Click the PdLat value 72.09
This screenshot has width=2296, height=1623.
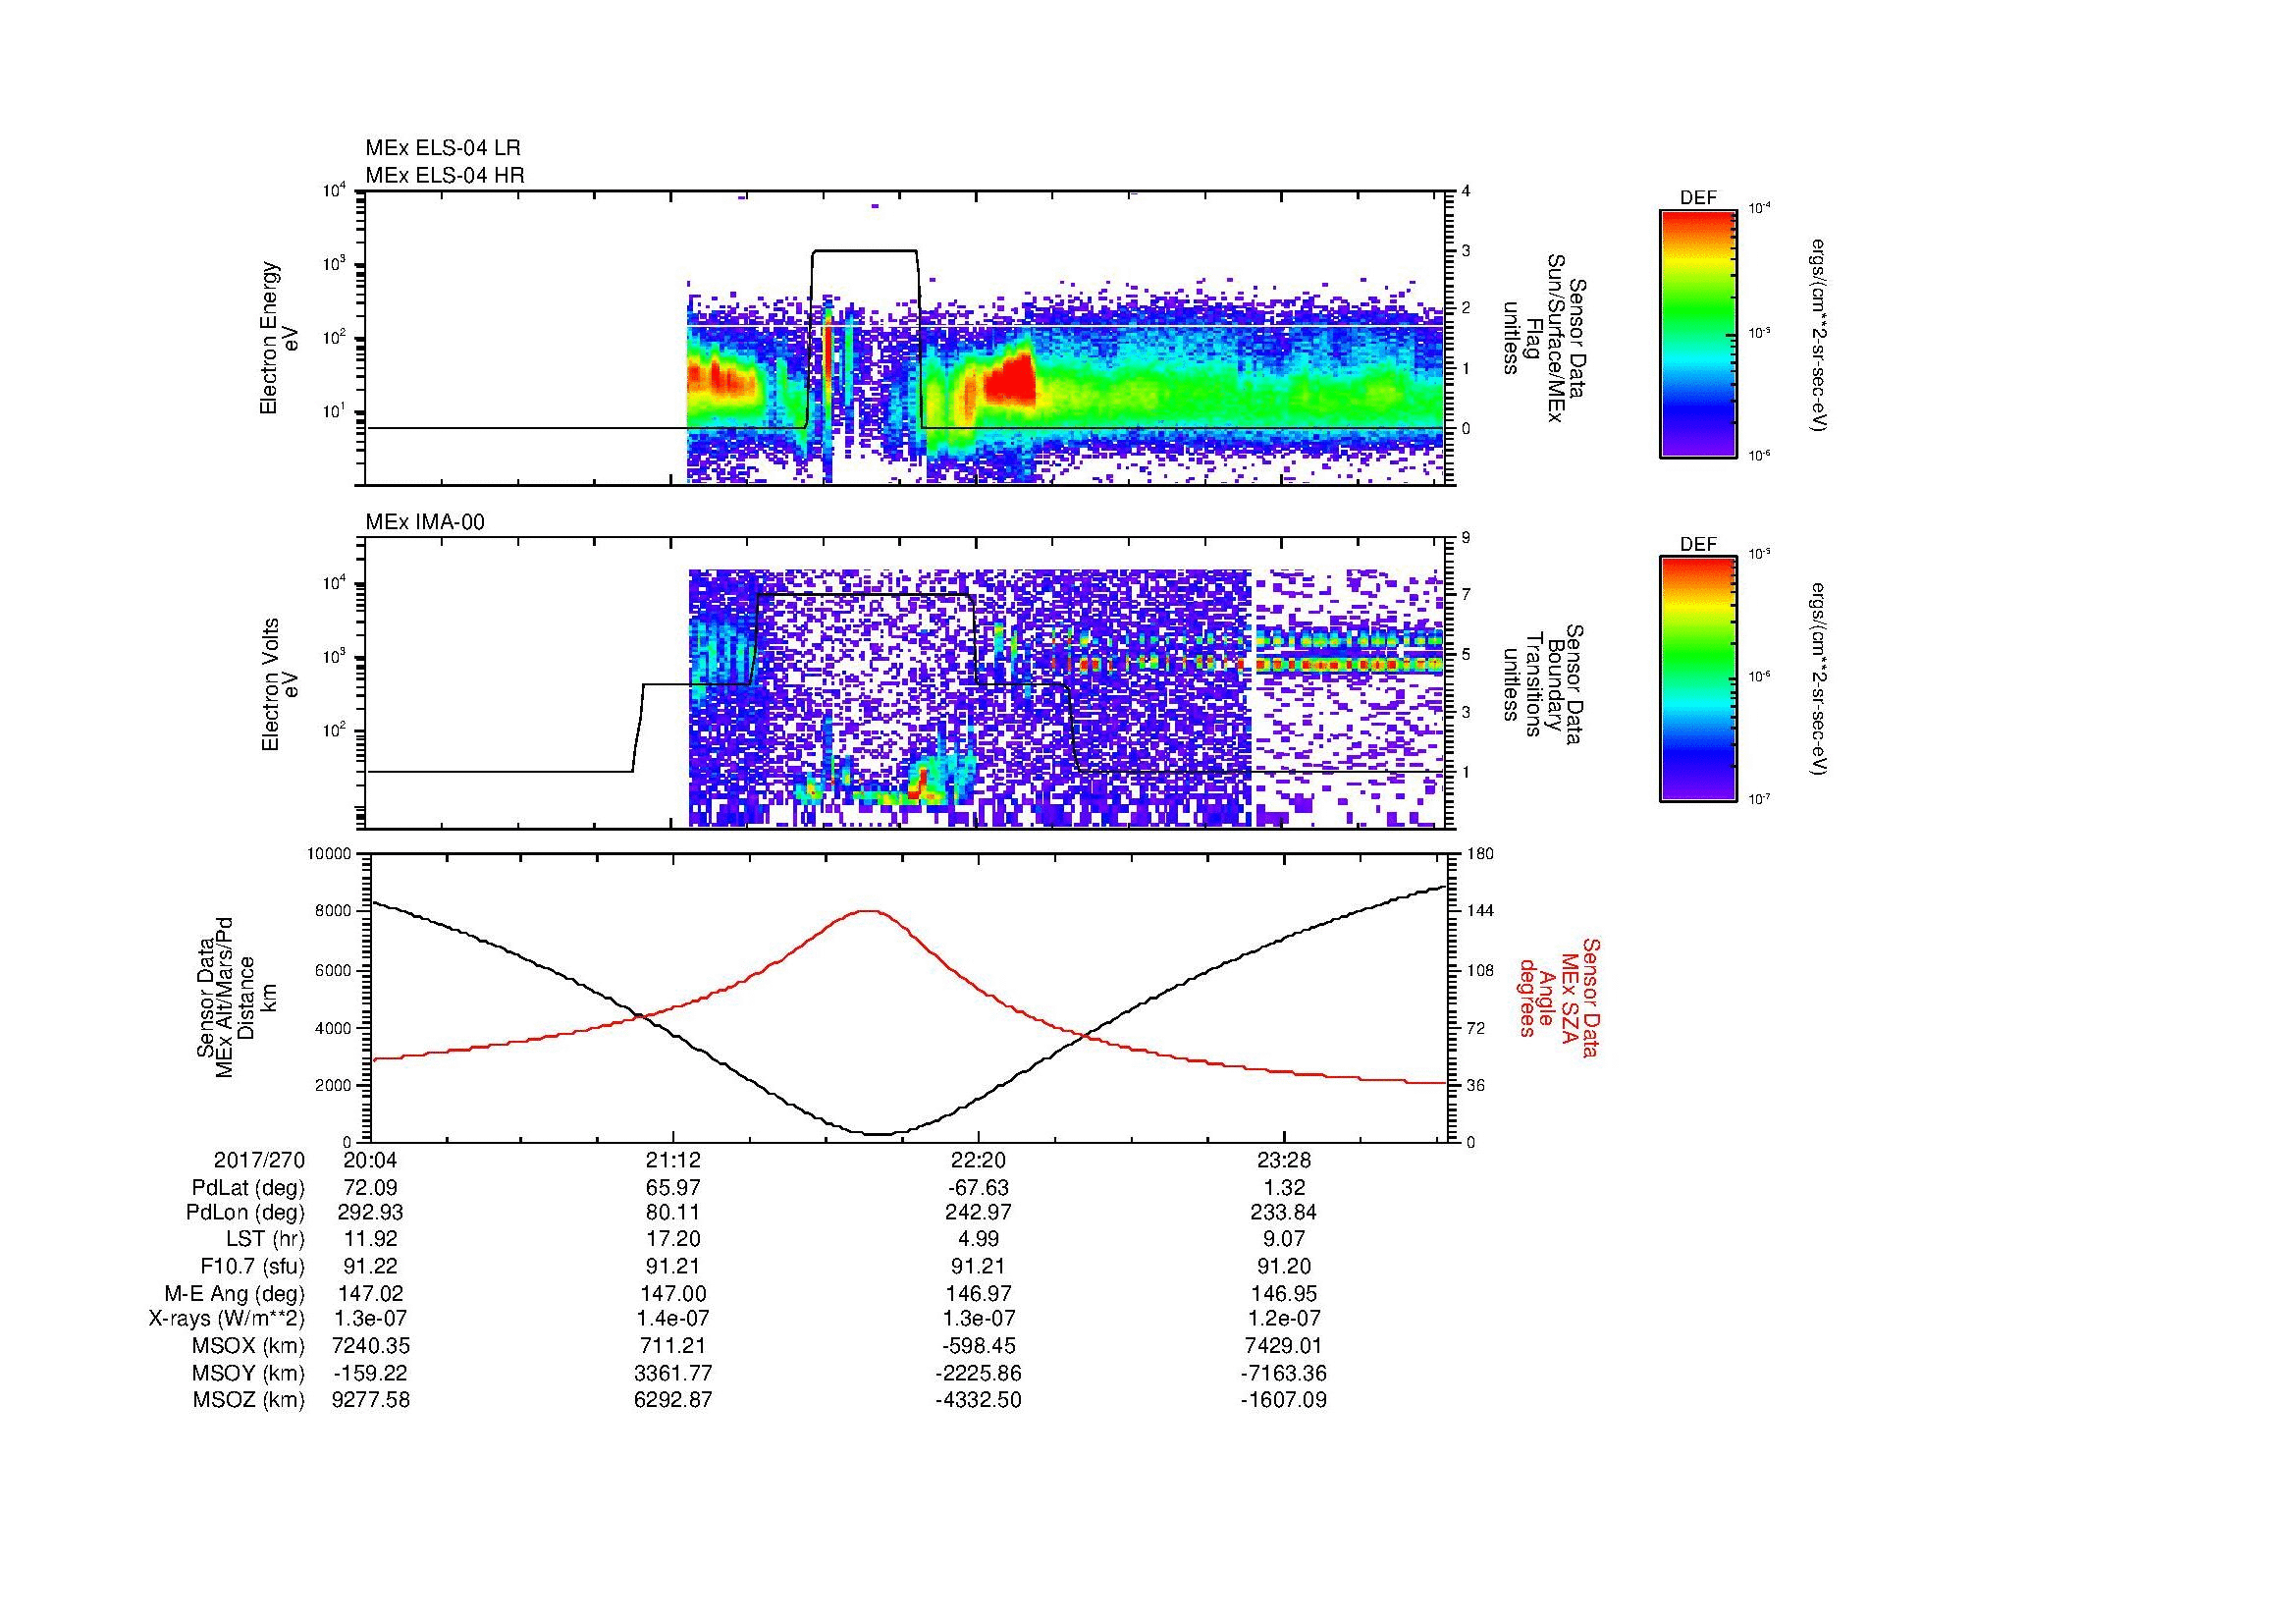coord(371,1188)
